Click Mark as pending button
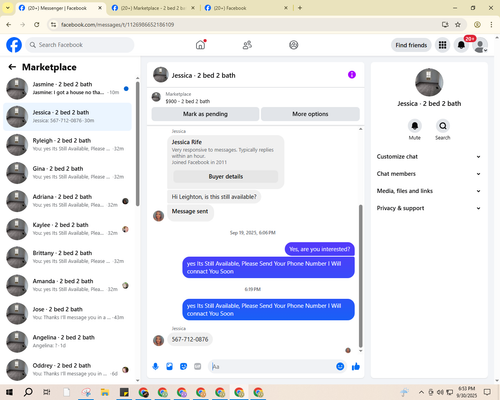This screenshot has width=500, height=400. click(x=205, y=114)
